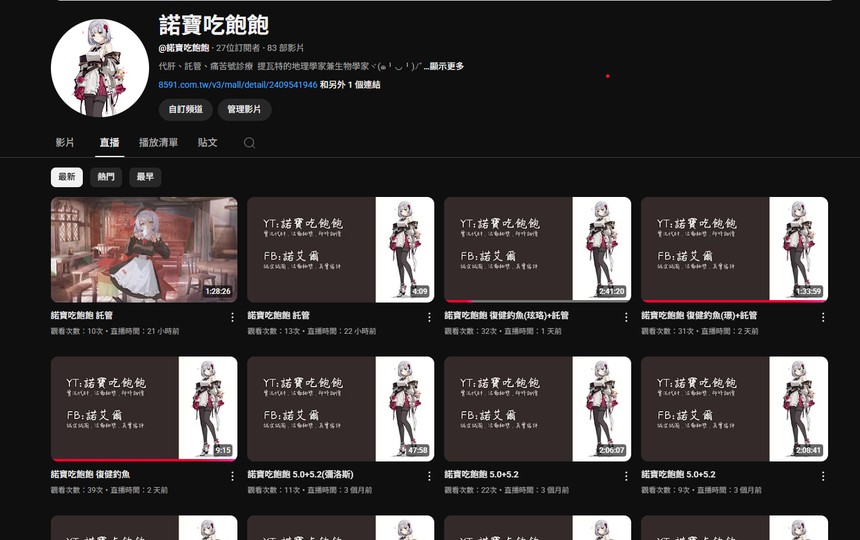The height and width of the screenshot is (540, 860).
Task: Open options menu for the 21 小時前 stream
Action: tap(232, 317)
